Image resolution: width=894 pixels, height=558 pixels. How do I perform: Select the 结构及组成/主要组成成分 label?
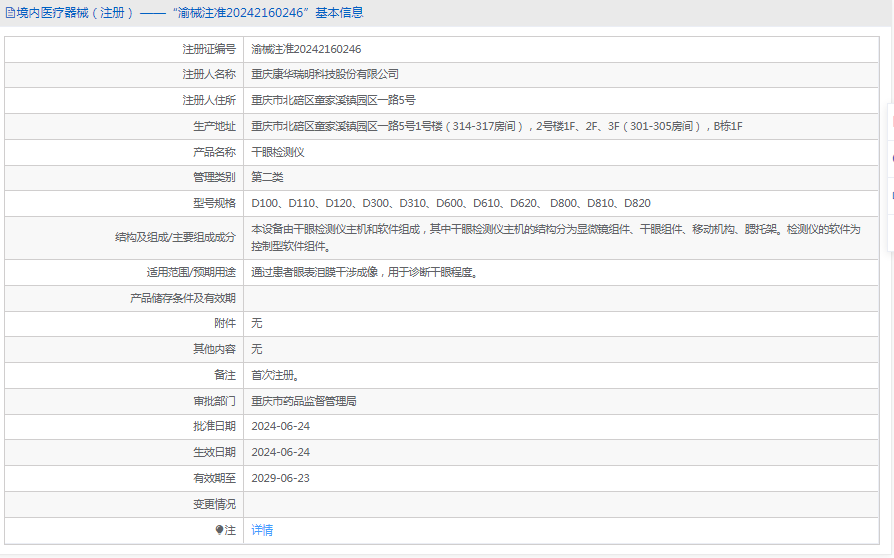[176, 238]
